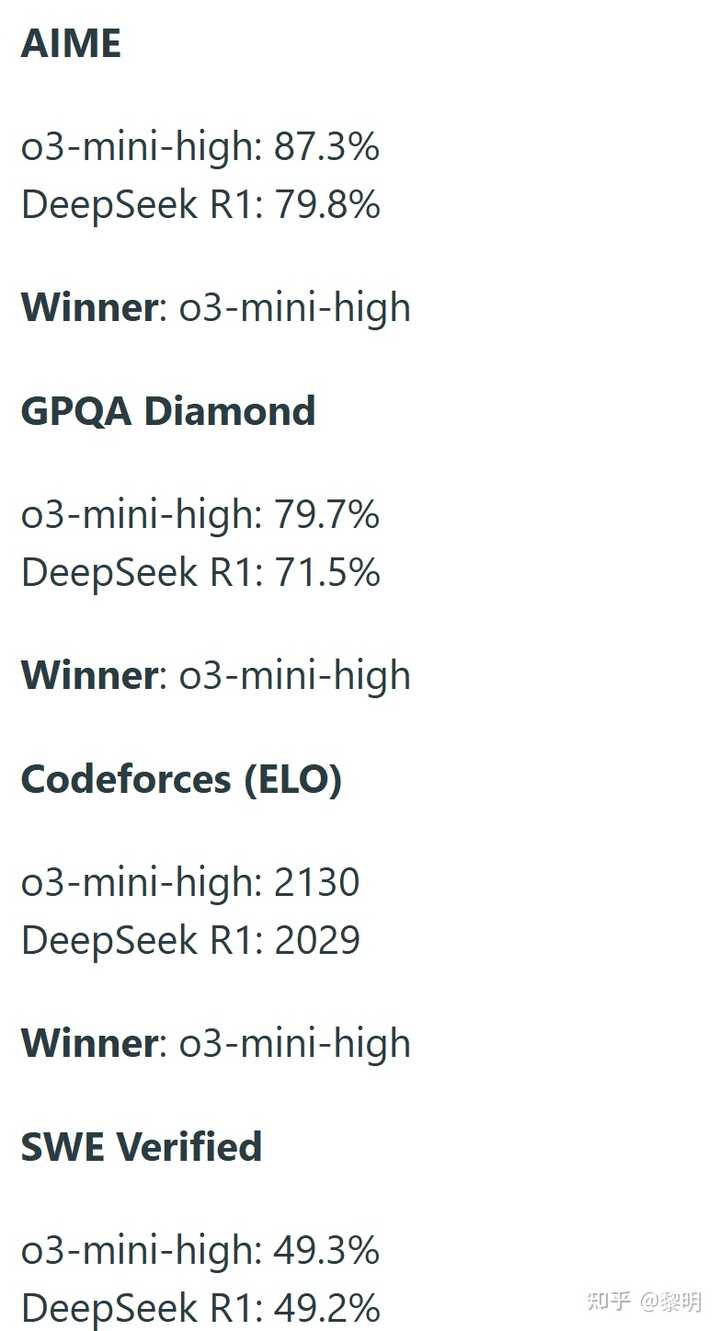The height and width of the screenshot is (1331, 720).
Task: Click the @黎明 username watermark
Action: pos(672,1301)
